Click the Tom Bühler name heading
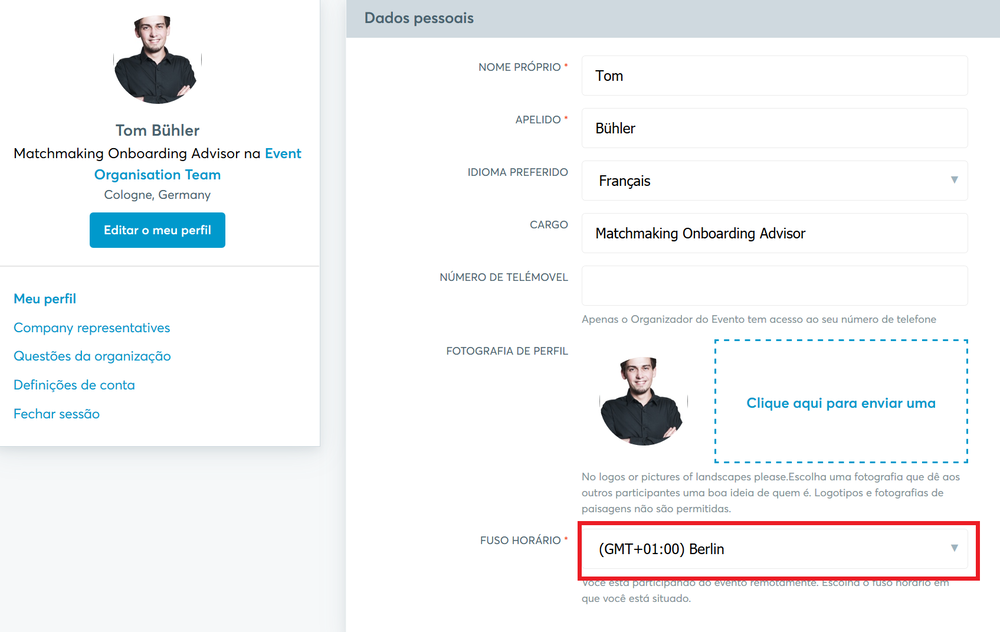Image resolution: width=1000 pixels, height=632 pixels. (158, 130)
